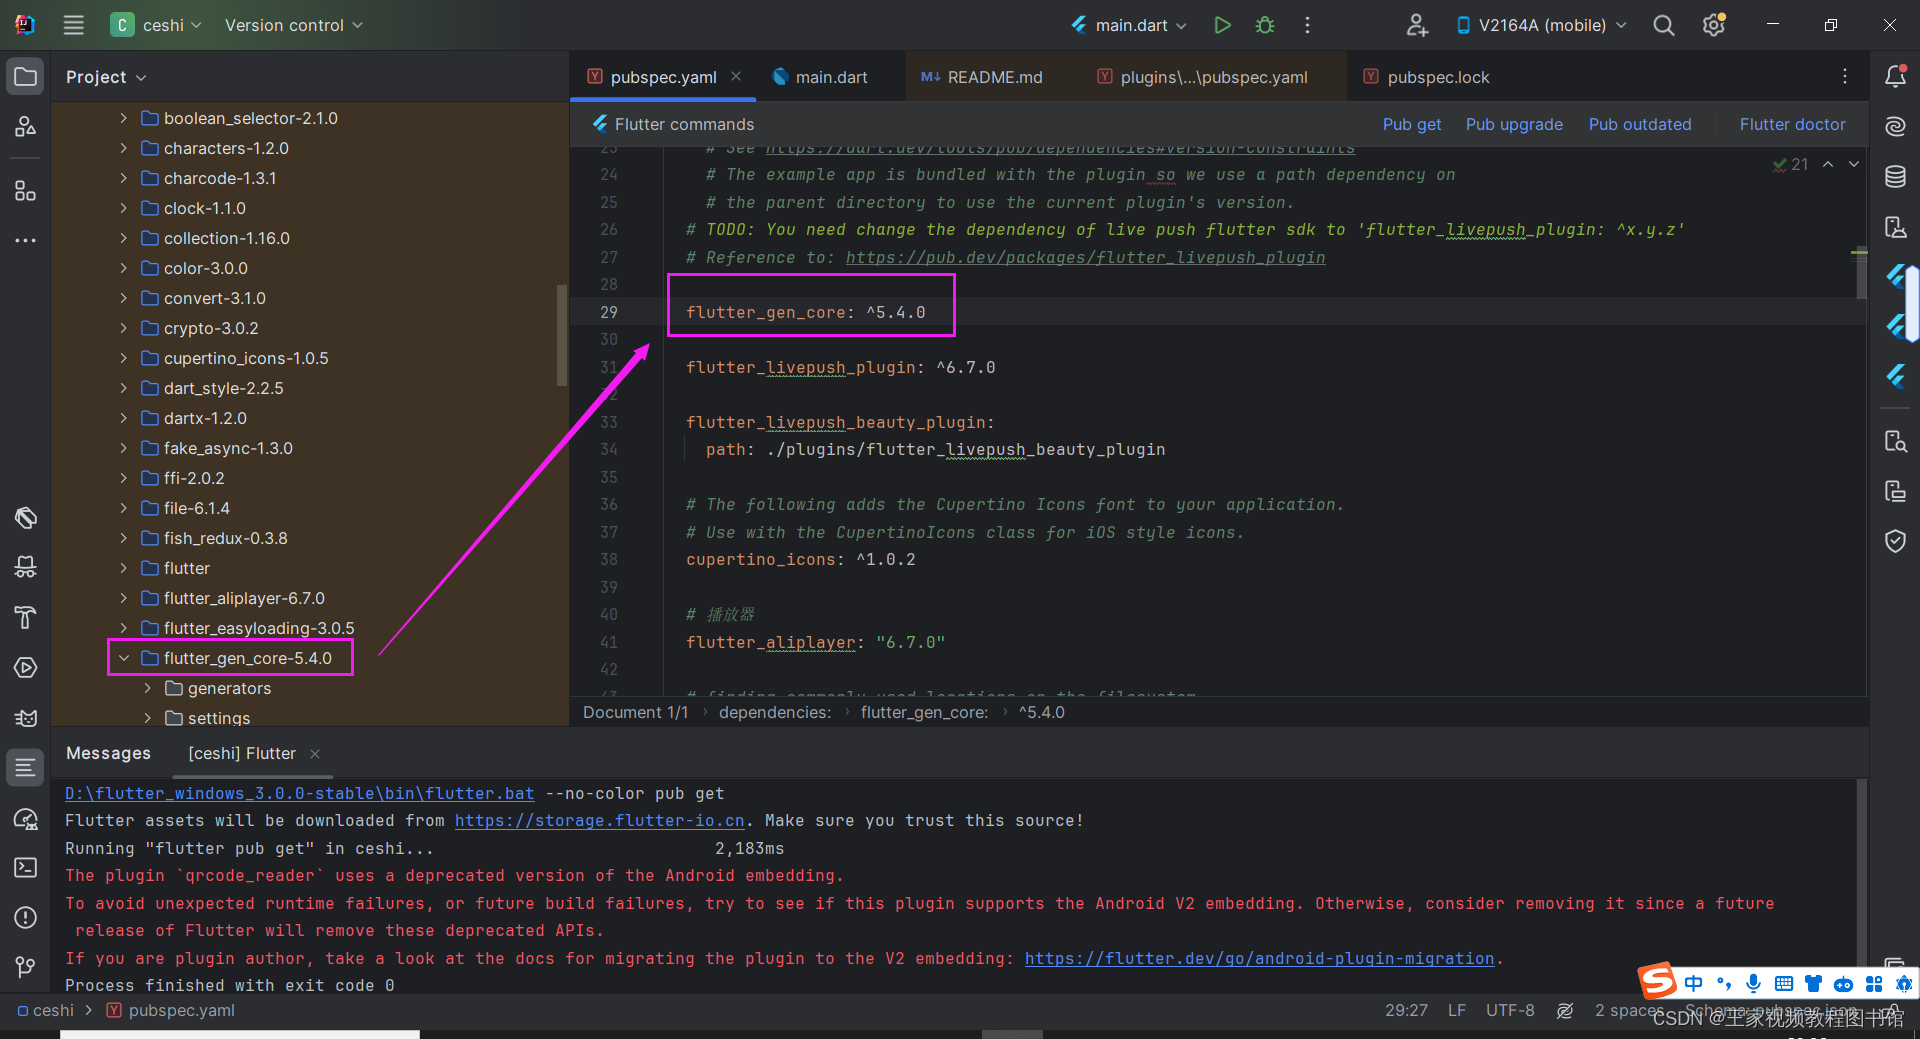Open the Problems tool window icon
Viewport: 1920px width, 1039px height.
pos(25,918)
